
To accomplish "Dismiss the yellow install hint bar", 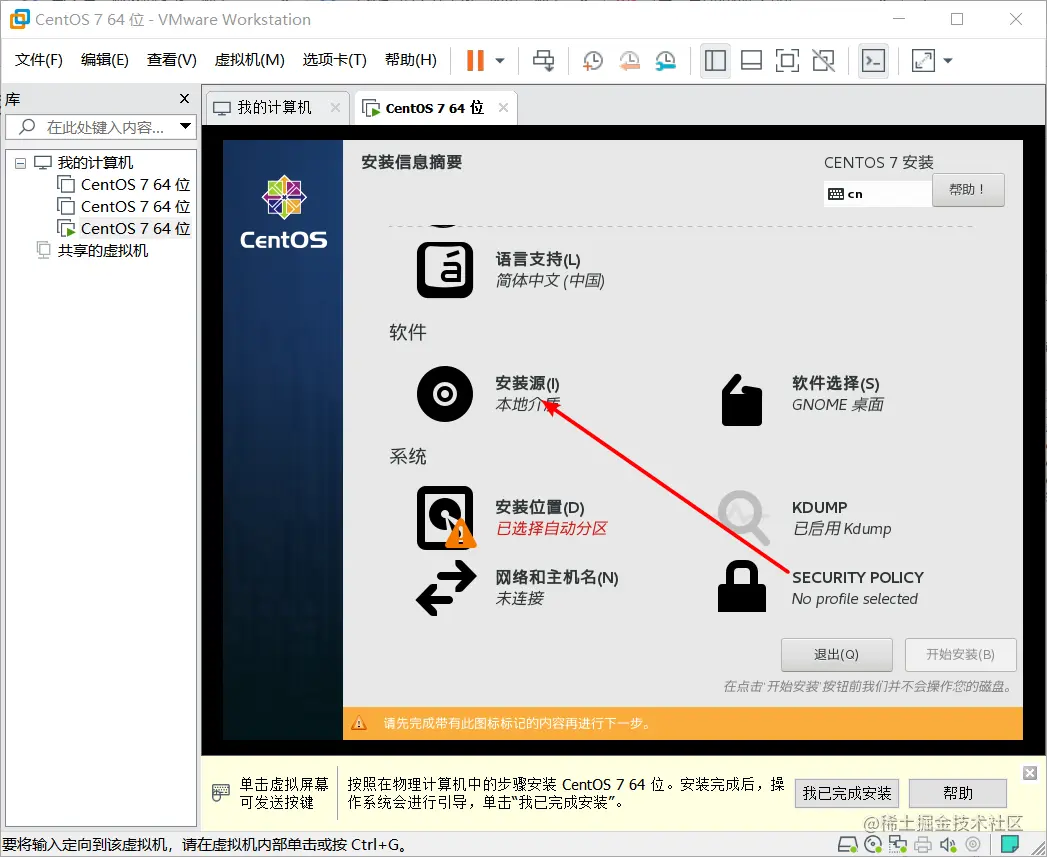I will click(x=1030, y=773).
